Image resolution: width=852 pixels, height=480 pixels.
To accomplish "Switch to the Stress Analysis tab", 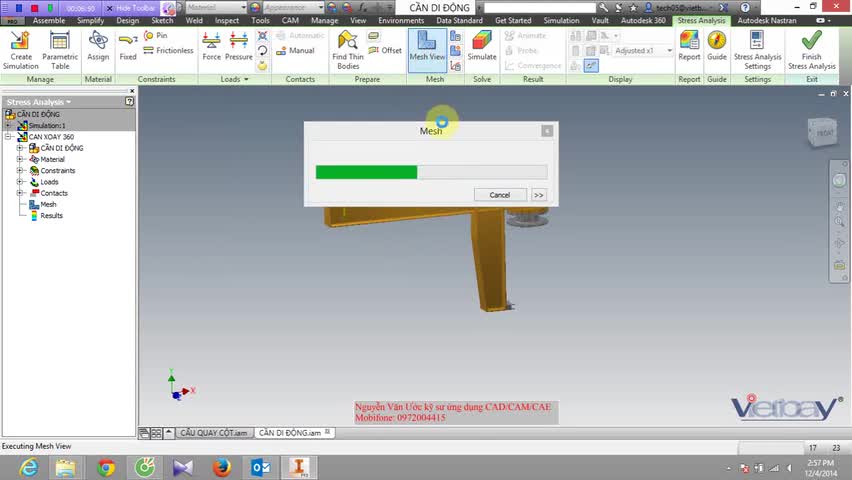I will pos(701,21).
